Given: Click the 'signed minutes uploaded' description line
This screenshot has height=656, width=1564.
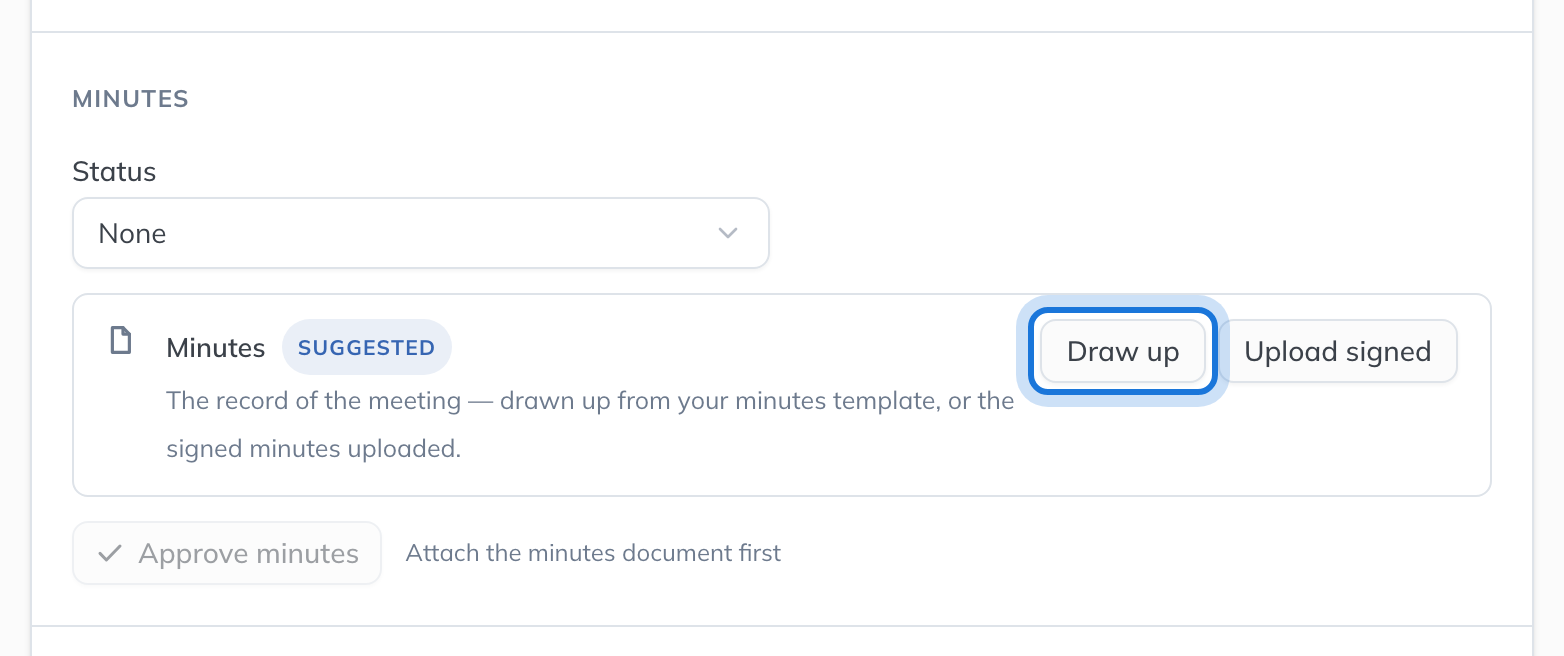Looking at the screenshot, I should [314, 449].
